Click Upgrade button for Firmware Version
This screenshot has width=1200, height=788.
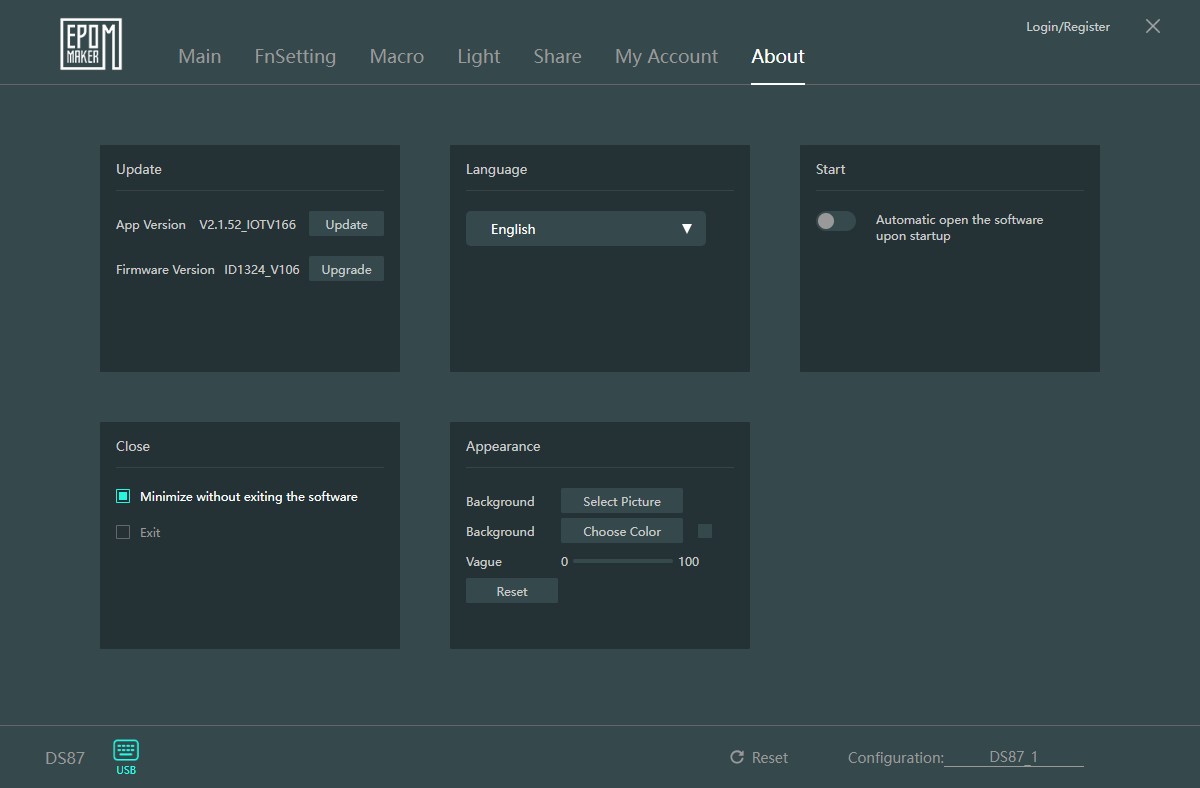click(x=346, y=269)
